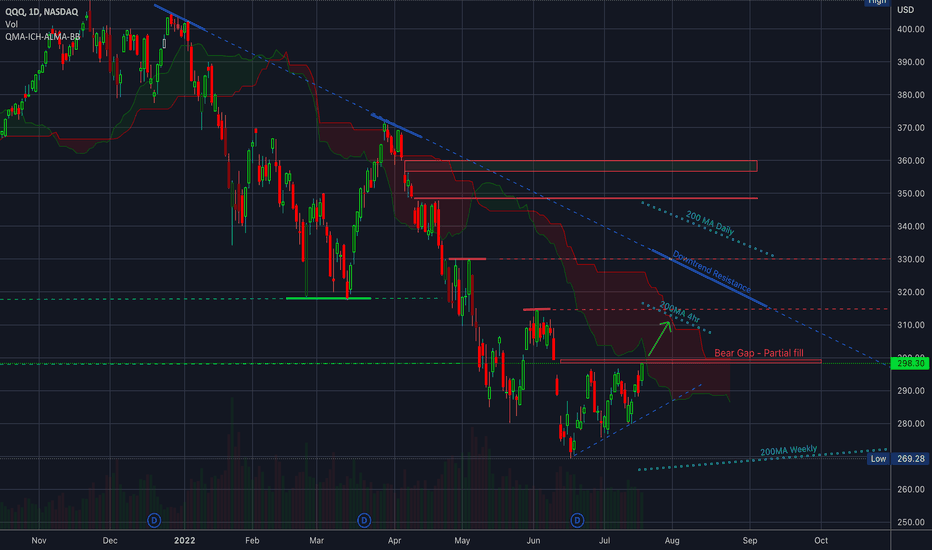Click the 400.00 price axis label
932x550 pixels.
[x=911, y=29]
